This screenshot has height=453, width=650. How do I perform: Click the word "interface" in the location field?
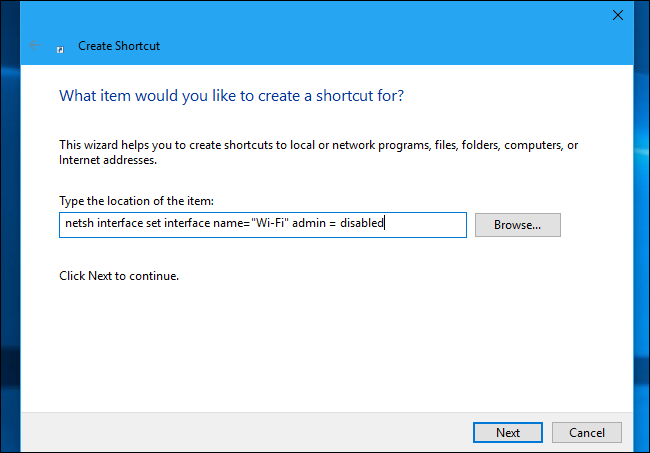click(x=119, y=225)
